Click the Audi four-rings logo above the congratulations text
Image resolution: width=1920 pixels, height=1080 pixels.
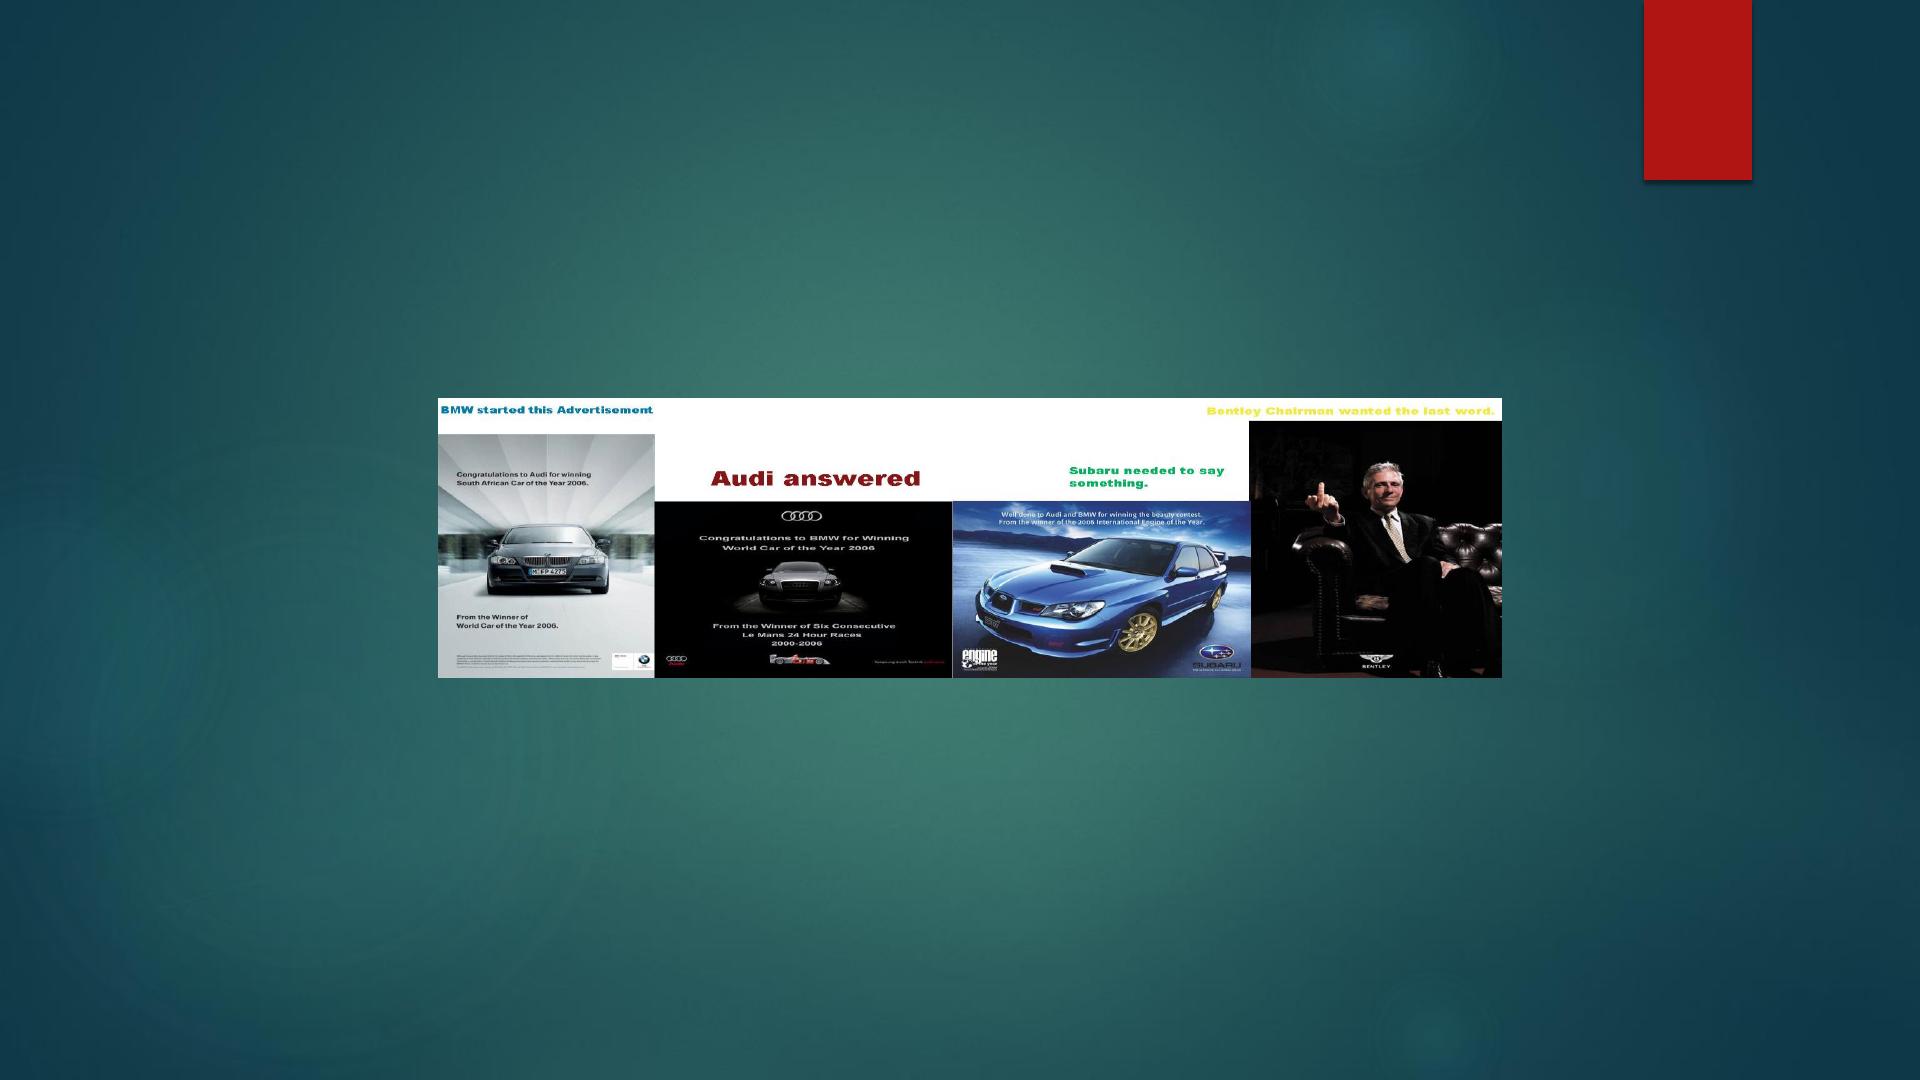801,516
